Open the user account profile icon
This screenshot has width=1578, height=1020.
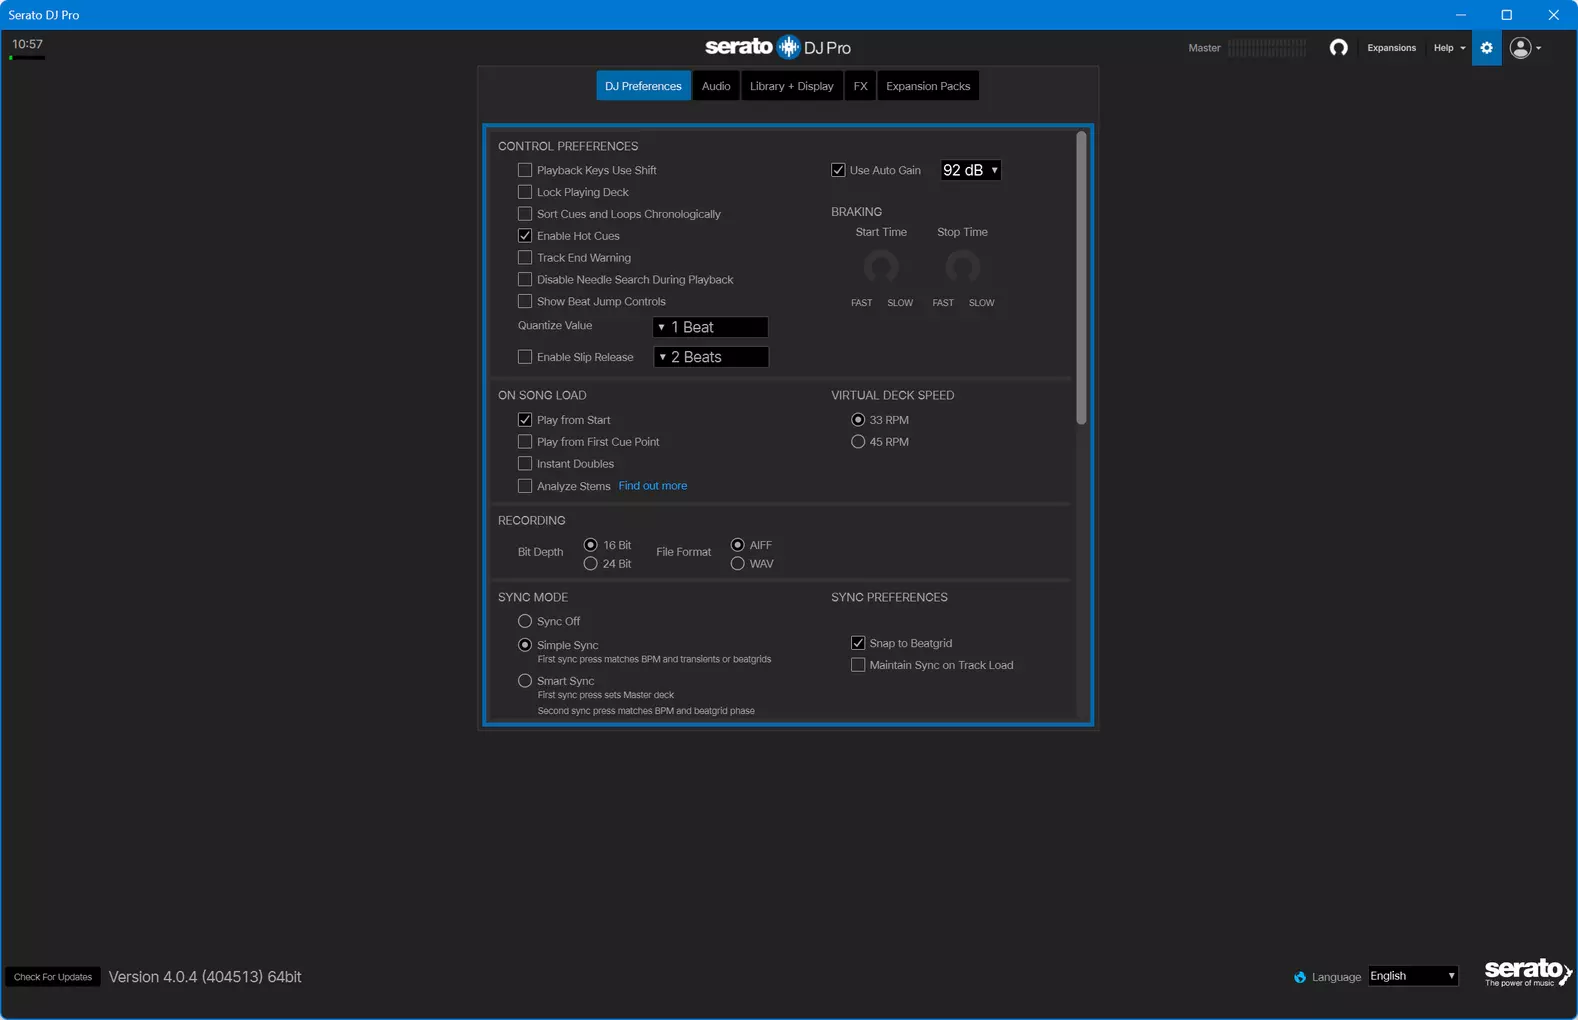[1521, 48]
